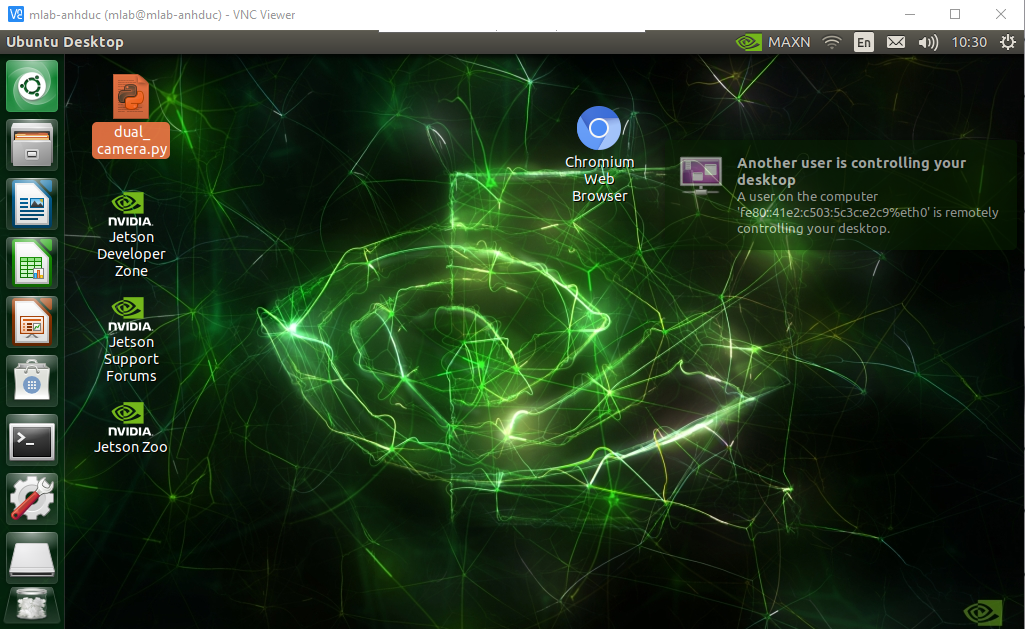Open the En keyboard input indicator
Viewport: 1025px width, 629px height.
click(x=864, y=42)
